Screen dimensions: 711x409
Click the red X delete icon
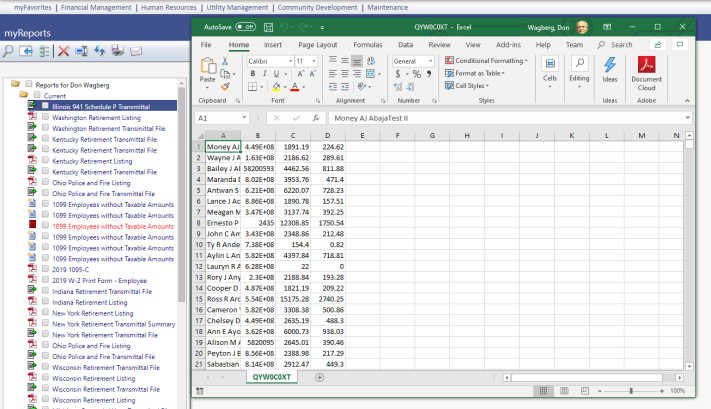(x=64, y=50)
